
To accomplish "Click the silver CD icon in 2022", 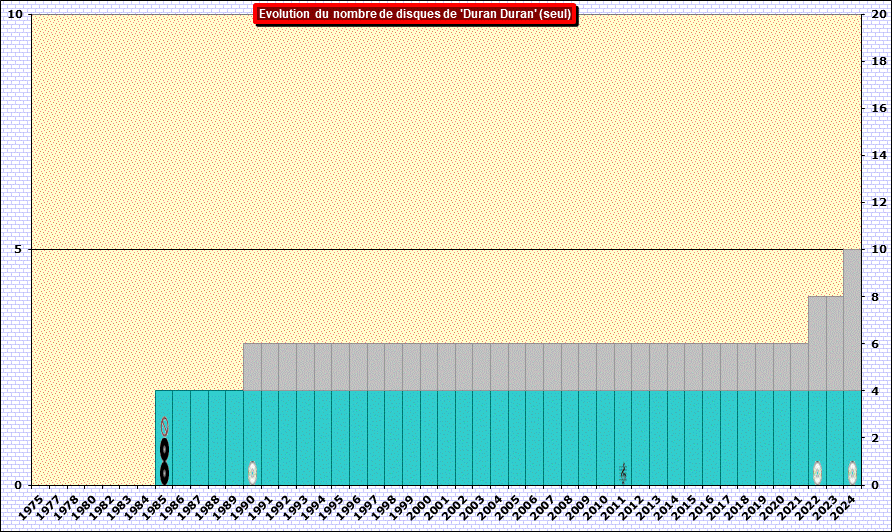I will 817,473.
